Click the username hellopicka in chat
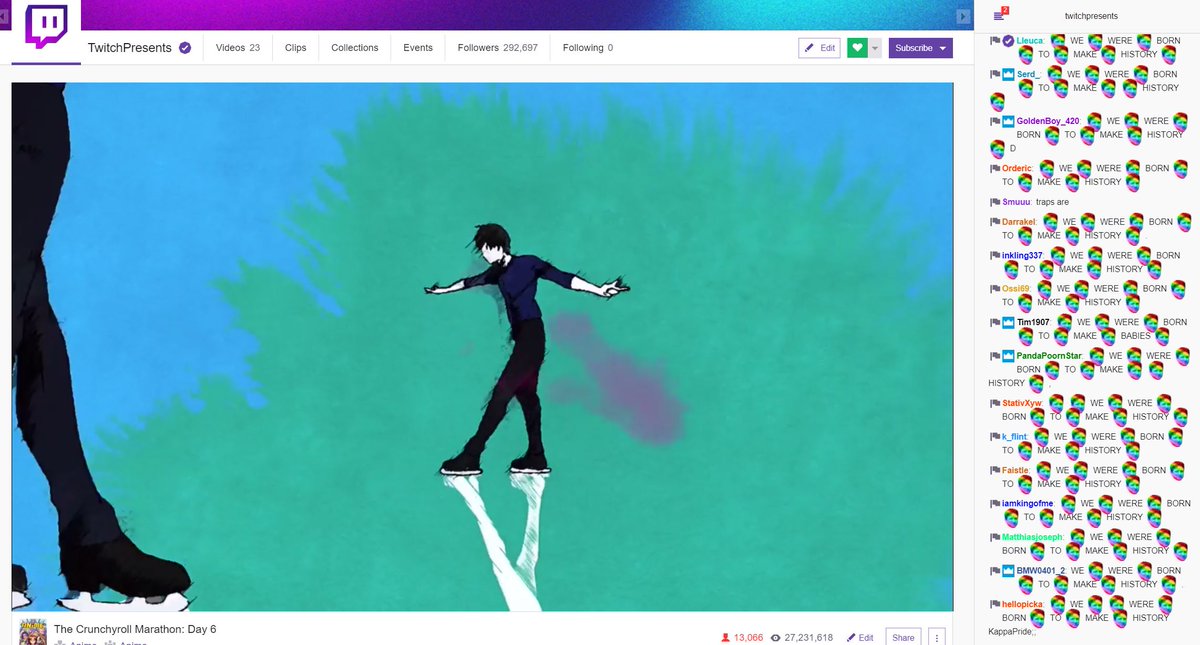The image size is (1200, 645). pyautogui.click(x=1022, y=604)
